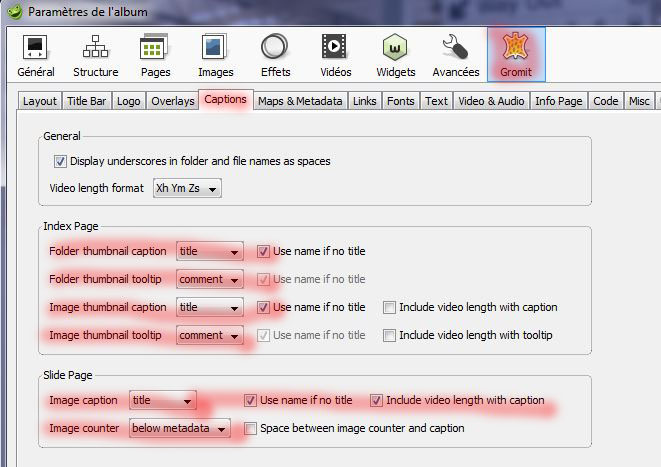
Task: Open the Video length format dropdown
Action: [x=186, y=188]
